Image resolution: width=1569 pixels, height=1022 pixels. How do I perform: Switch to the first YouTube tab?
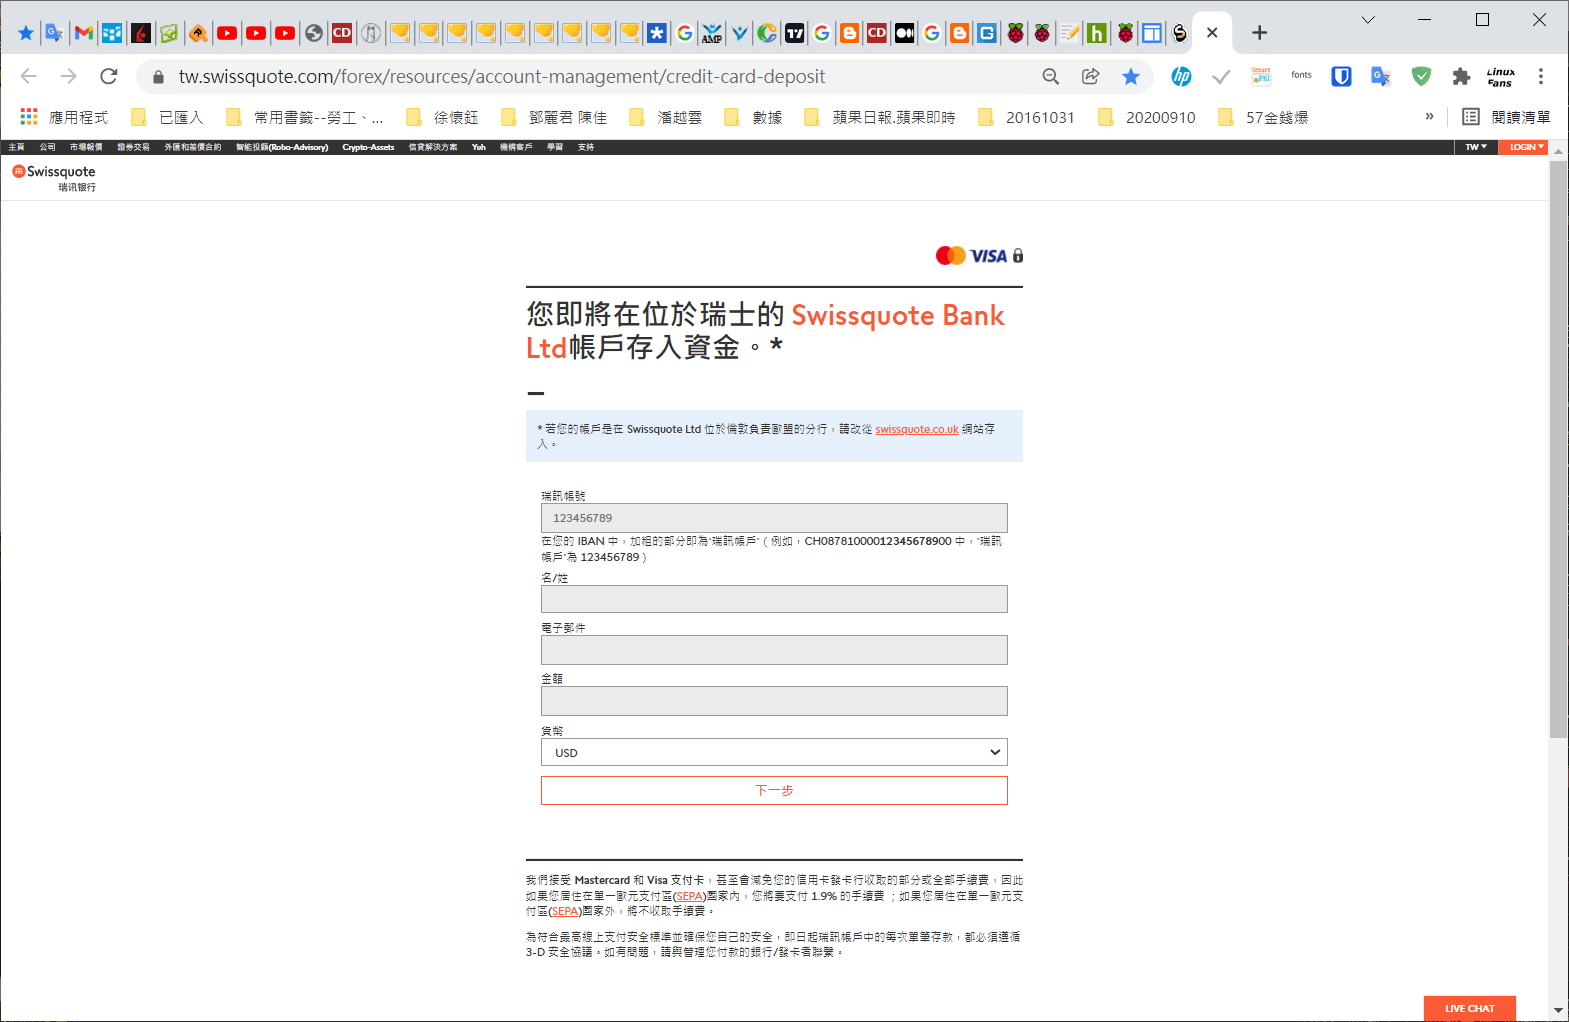coord(227,33)
